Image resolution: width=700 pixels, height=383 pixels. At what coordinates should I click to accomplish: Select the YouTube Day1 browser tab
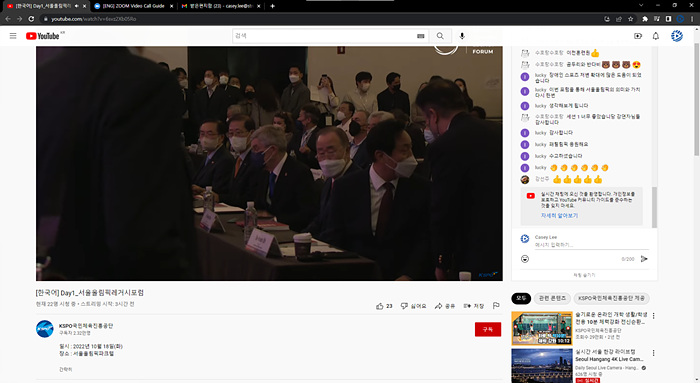(x=43, y=6)
